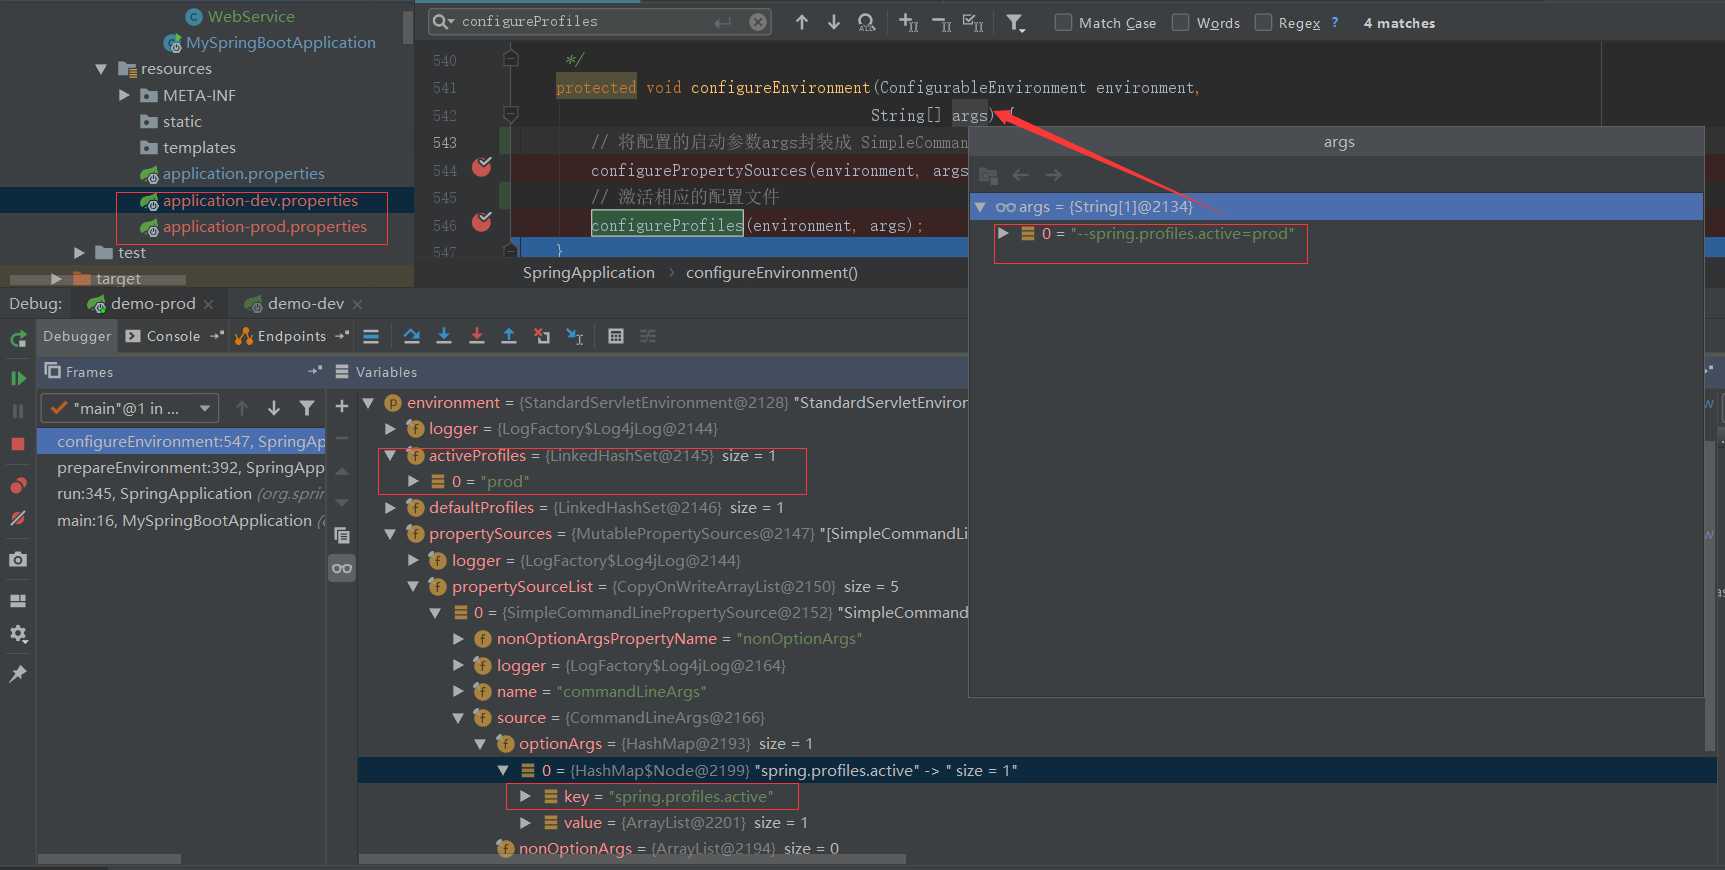The image size is (1725, 870).
Task: Rerun the demo-prod debug session
Action: tap(18, 338)
